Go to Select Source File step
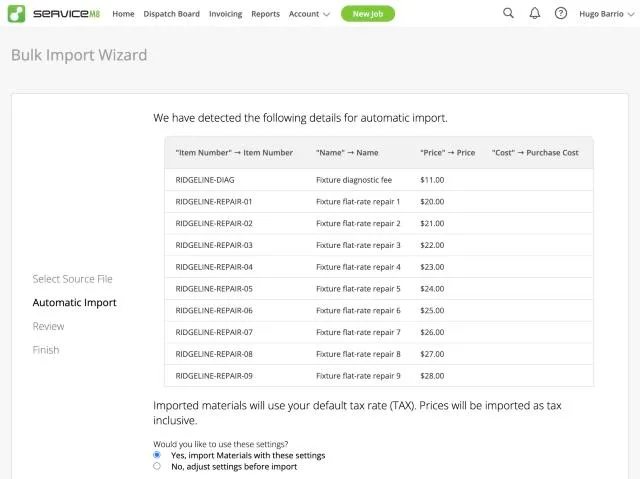This screenshot has height=479, width=640. click(72, 279)
